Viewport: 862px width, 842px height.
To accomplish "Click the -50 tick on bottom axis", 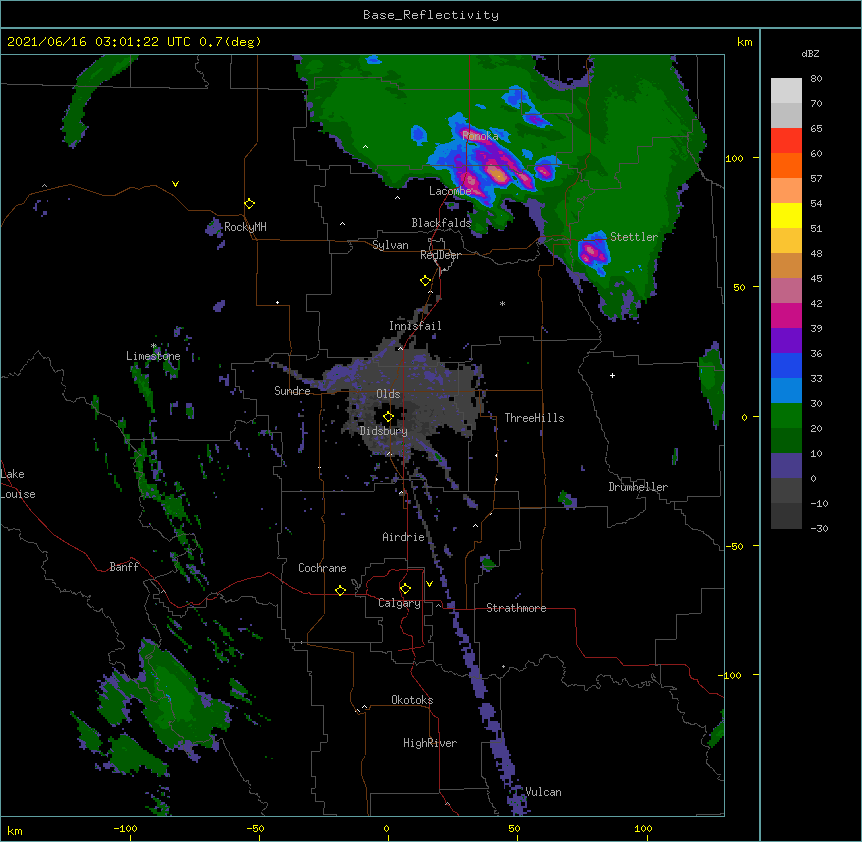I will [x=256, y=828].
